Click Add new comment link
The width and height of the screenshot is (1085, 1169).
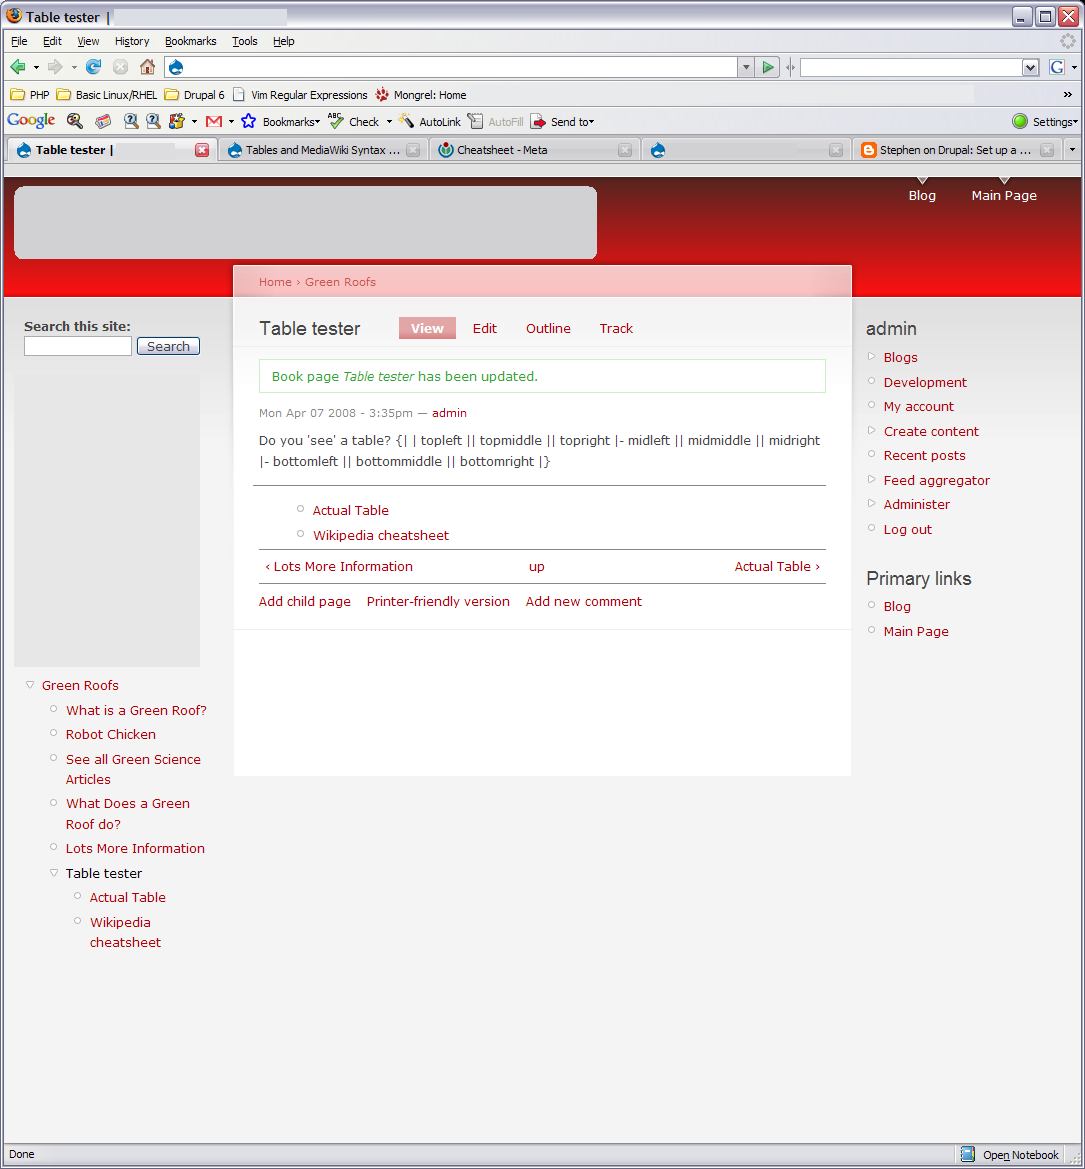click(x=584, y=601)
